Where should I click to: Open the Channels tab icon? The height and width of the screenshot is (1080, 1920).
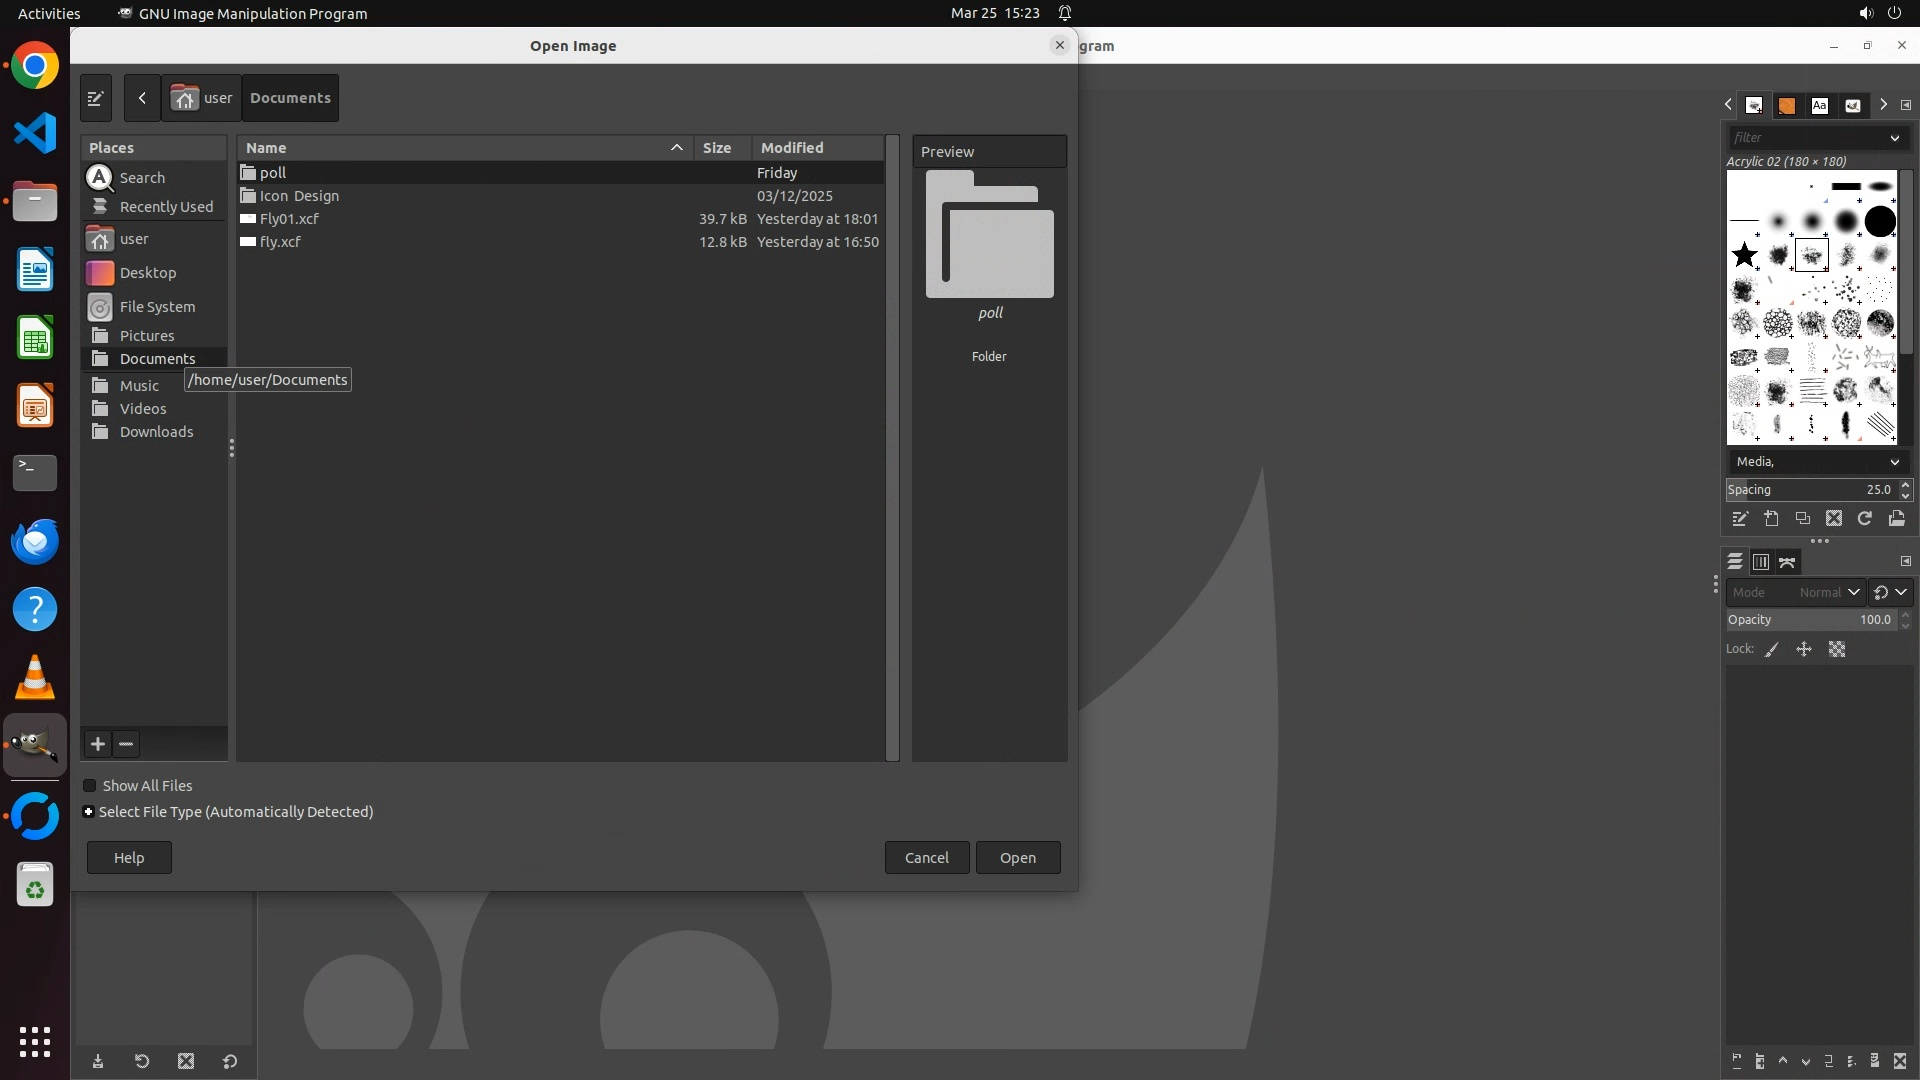1761,562
